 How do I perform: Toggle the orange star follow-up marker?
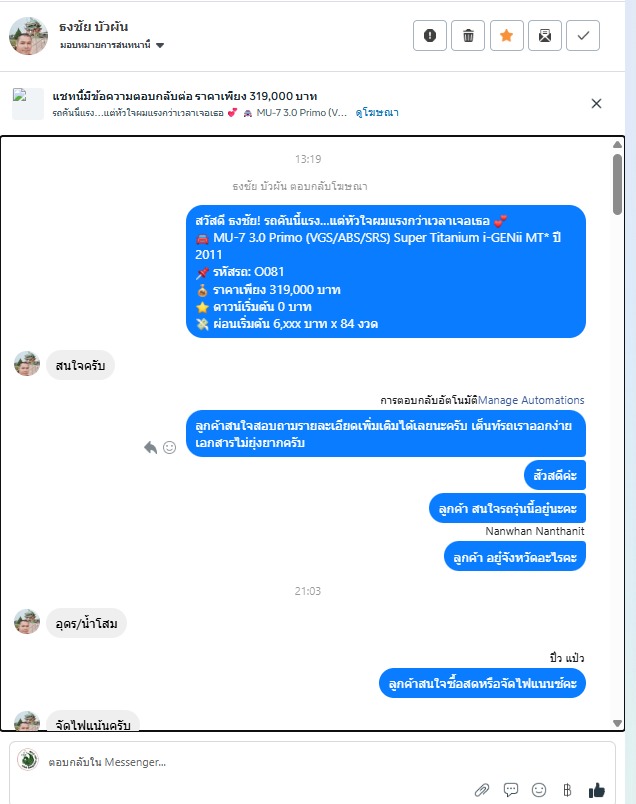[x=507, y=35]
